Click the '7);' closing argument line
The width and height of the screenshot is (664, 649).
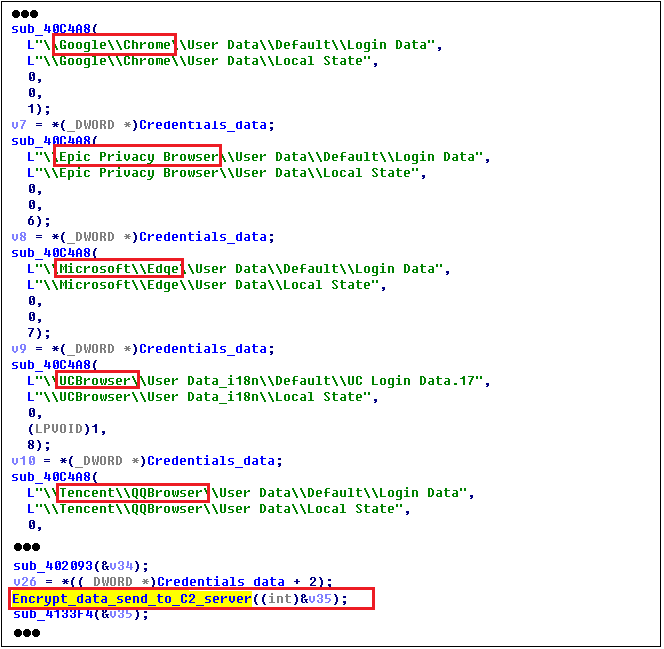point(39,333)
